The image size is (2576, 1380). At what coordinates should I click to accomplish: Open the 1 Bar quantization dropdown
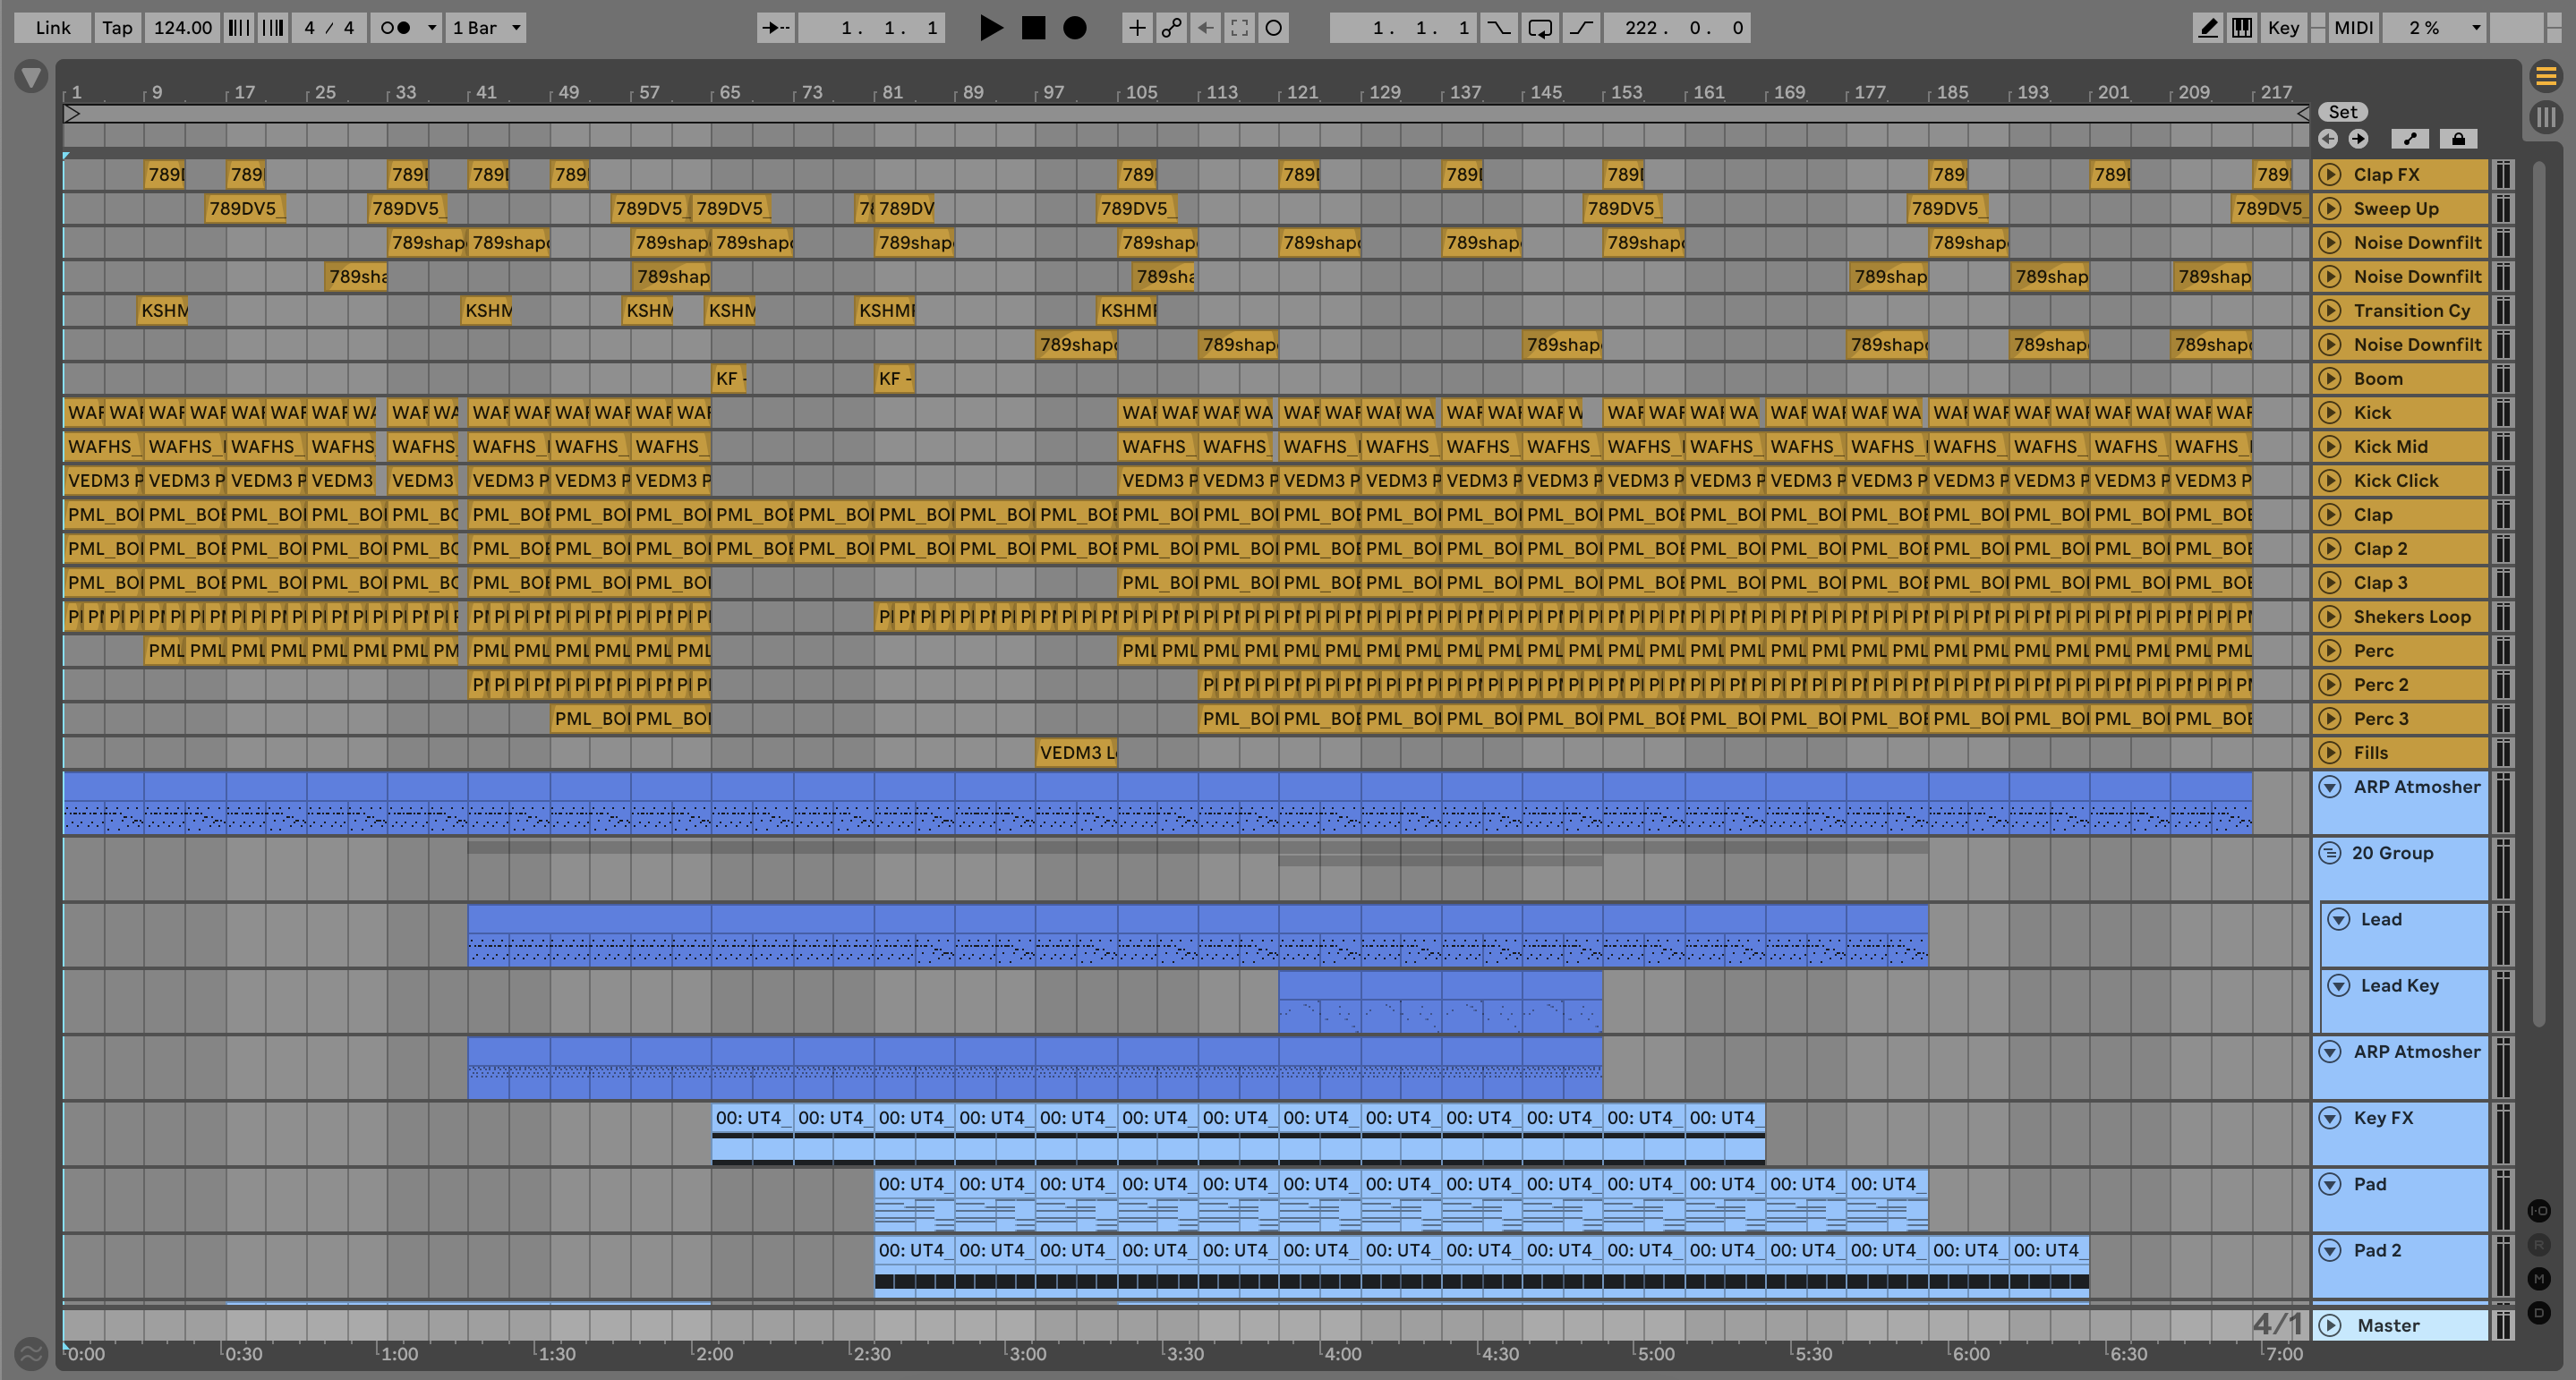486,28
